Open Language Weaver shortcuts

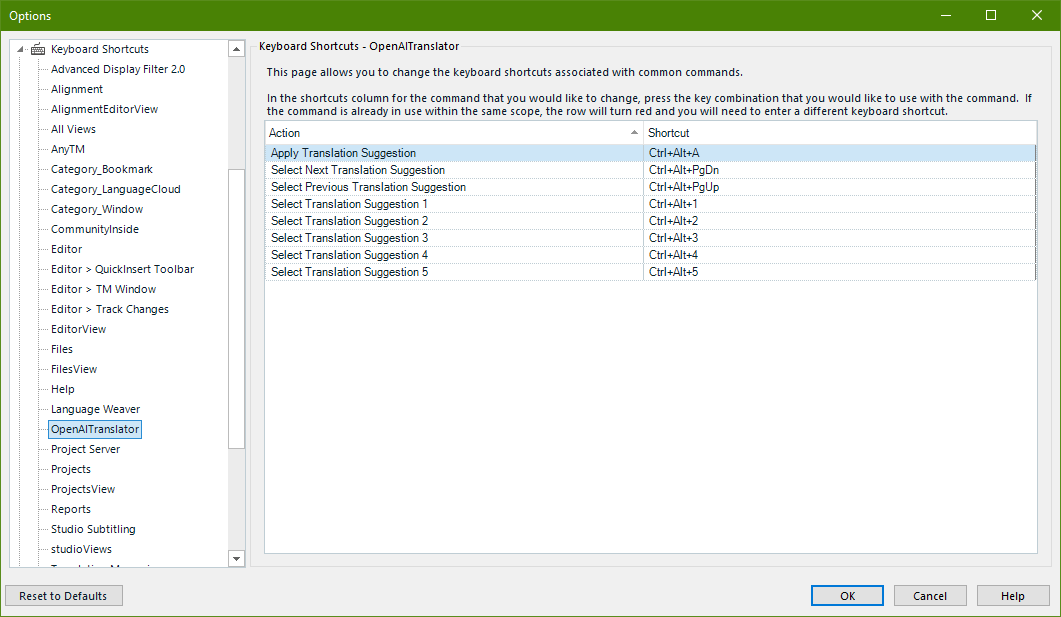click(x=95, y=409)
